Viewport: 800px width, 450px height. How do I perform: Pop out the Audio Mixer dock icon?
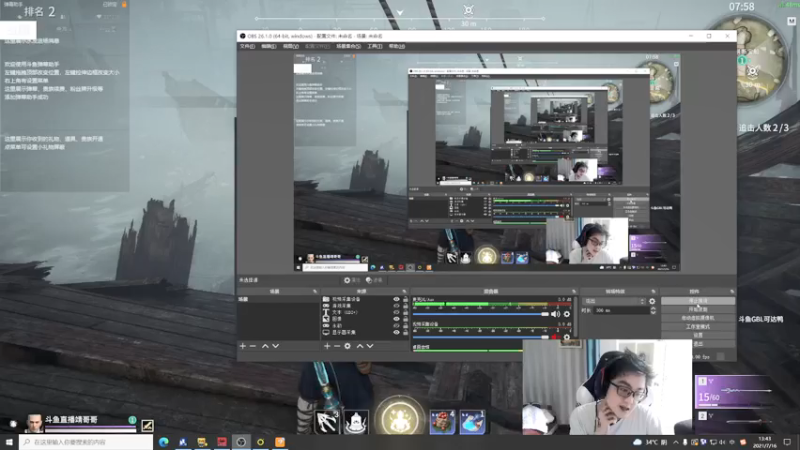[574, 291]
